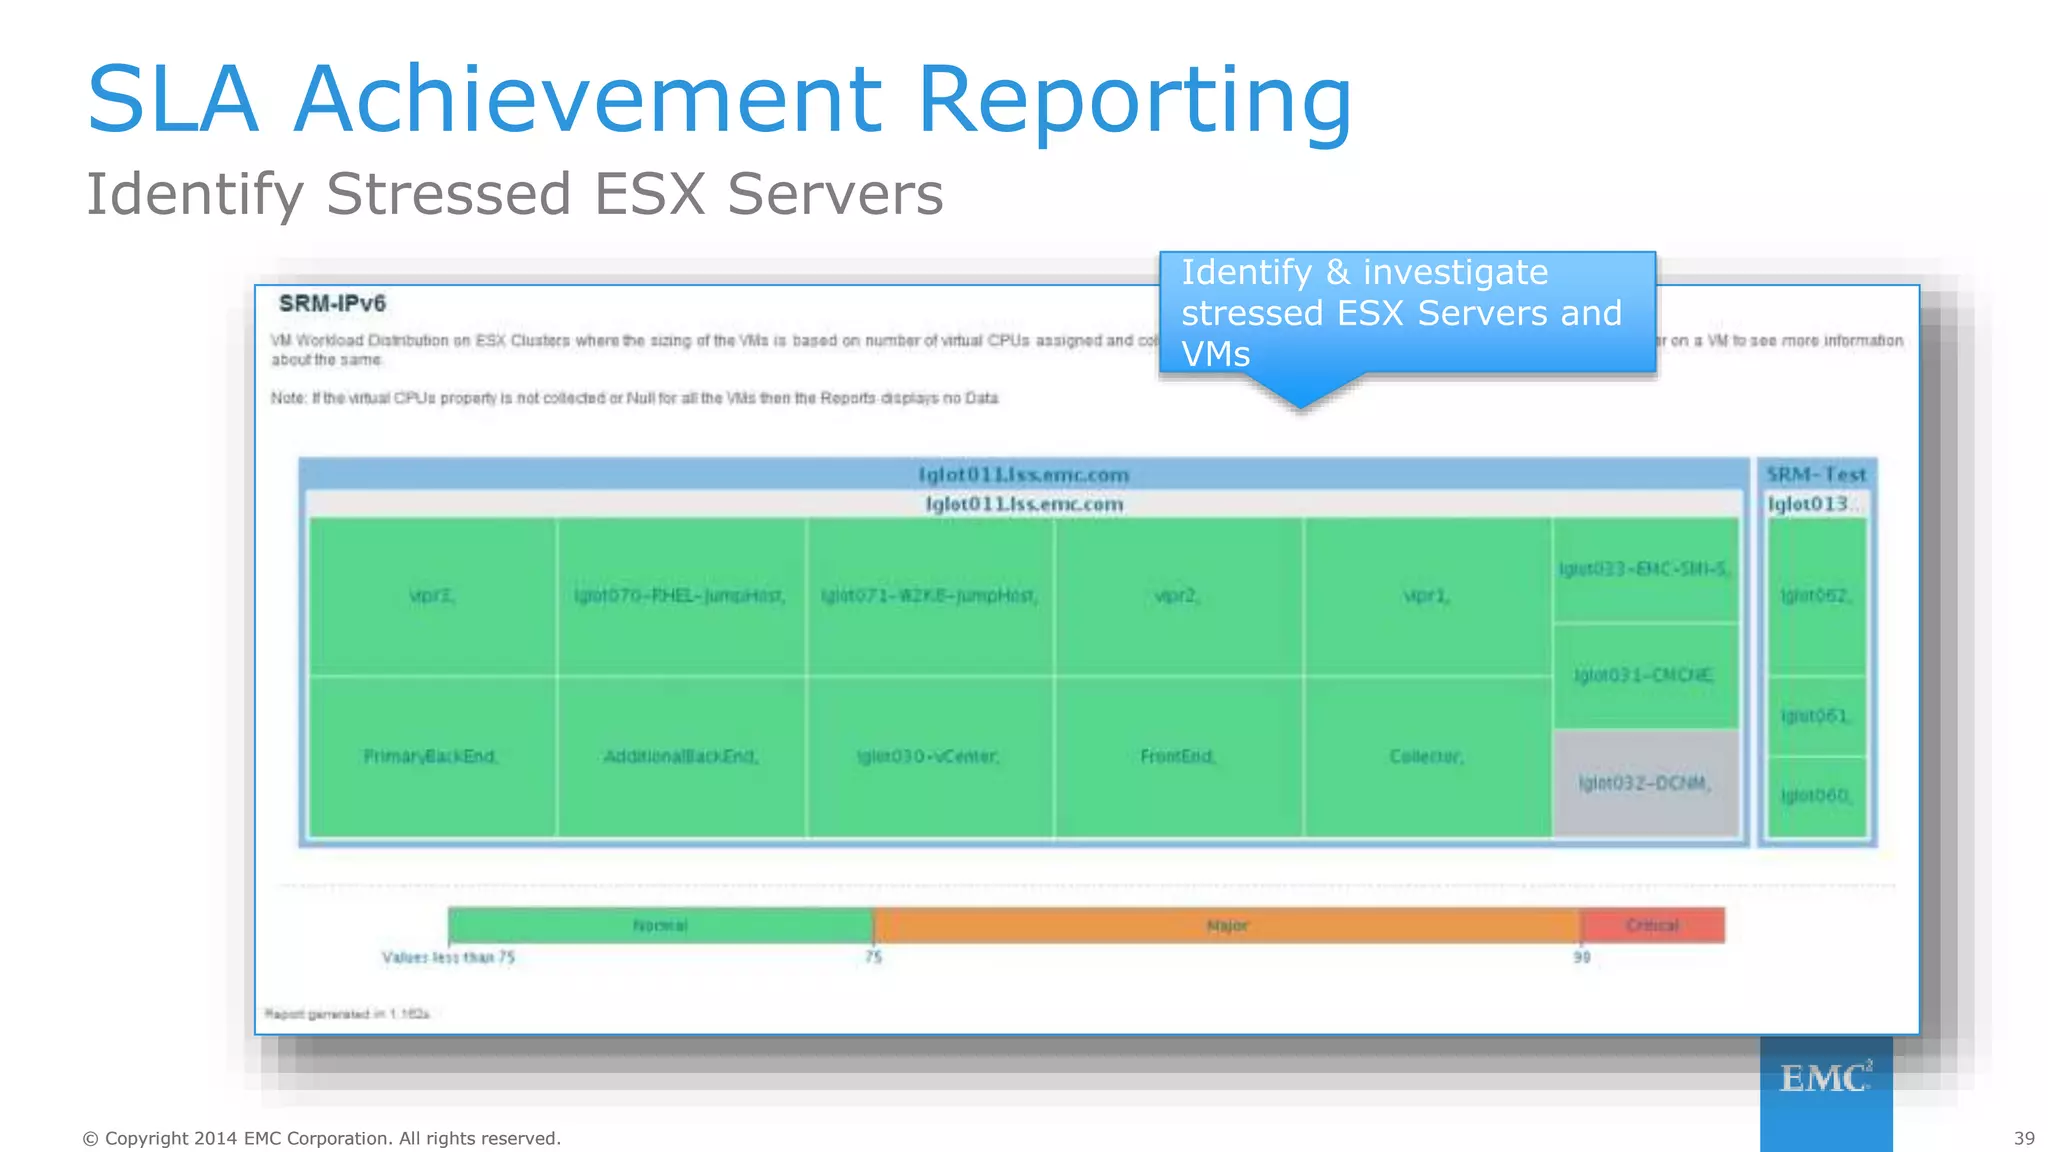Image resolution: width=2048 pixels, height=1152 pixels.
Task: Click the lglot060 tile
Action: point(1816,795)
